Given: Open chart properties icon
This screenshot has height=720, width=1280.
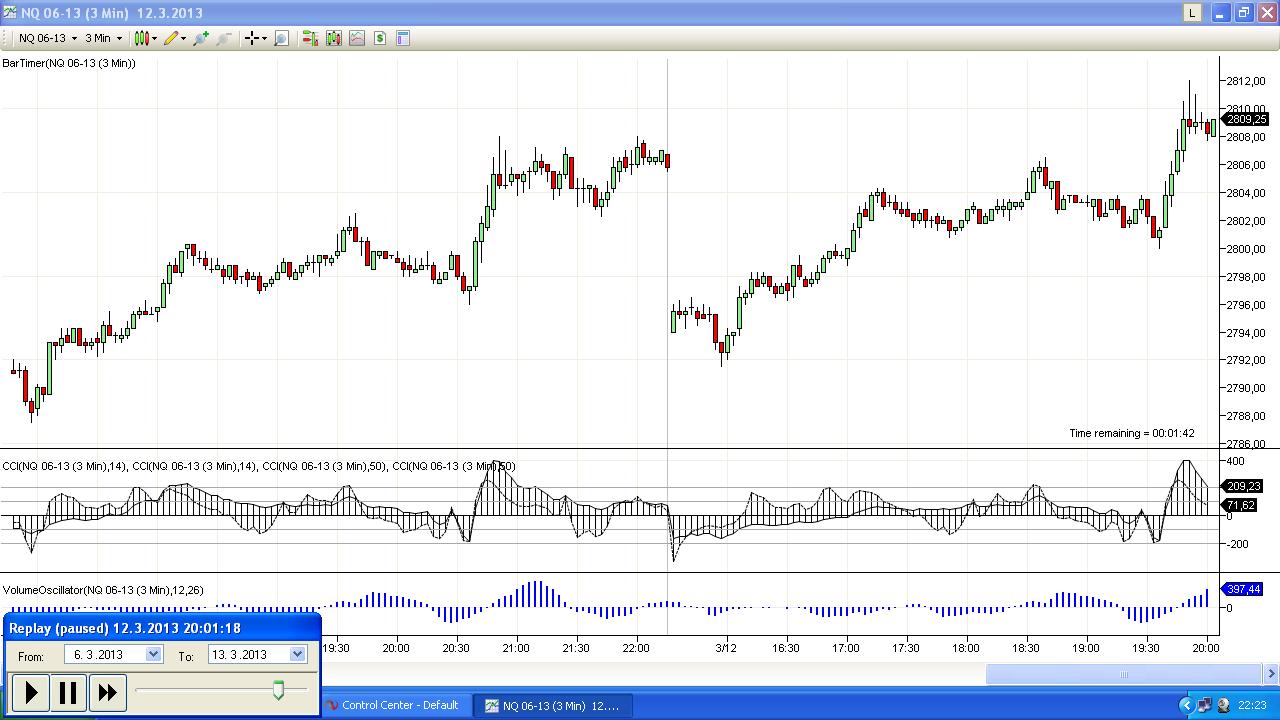Looking at the screenshot, I should click(x=403, y=38).
